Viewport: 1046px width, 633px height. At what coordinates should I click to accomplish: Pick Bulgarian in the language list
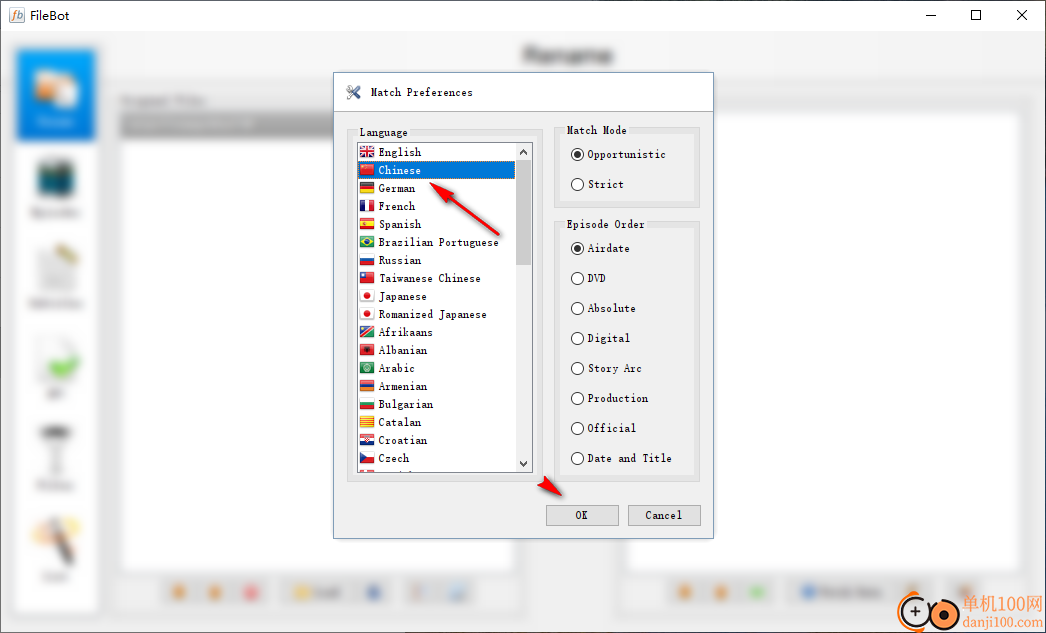pyautogui.click(x=436, y=404)
